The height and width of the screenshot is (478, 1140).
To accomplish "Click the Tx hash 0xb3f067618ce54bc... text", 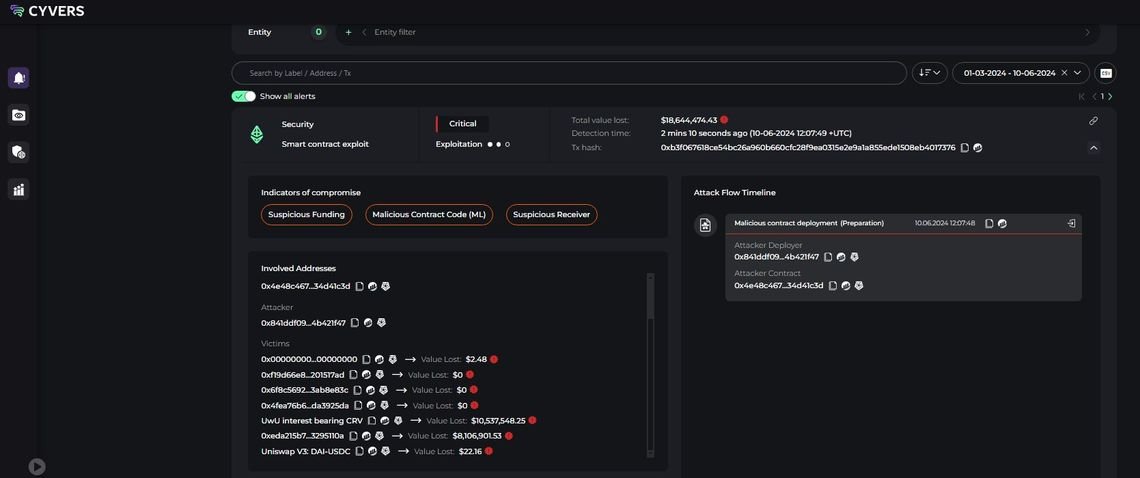I will point(808,148).
